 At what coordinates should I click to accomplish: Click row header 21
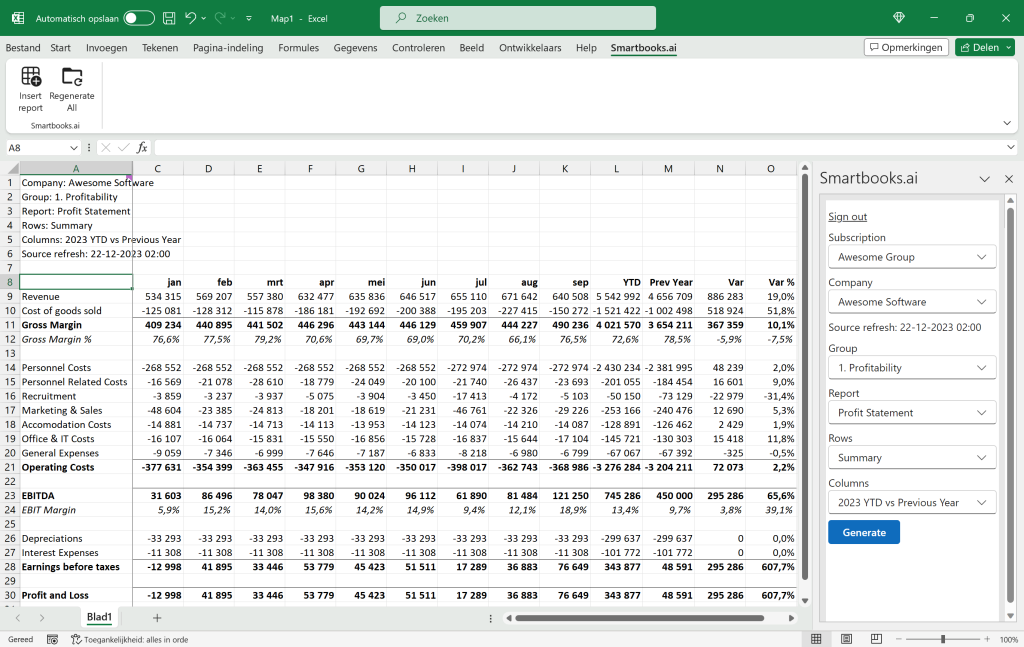click(10, 467)
